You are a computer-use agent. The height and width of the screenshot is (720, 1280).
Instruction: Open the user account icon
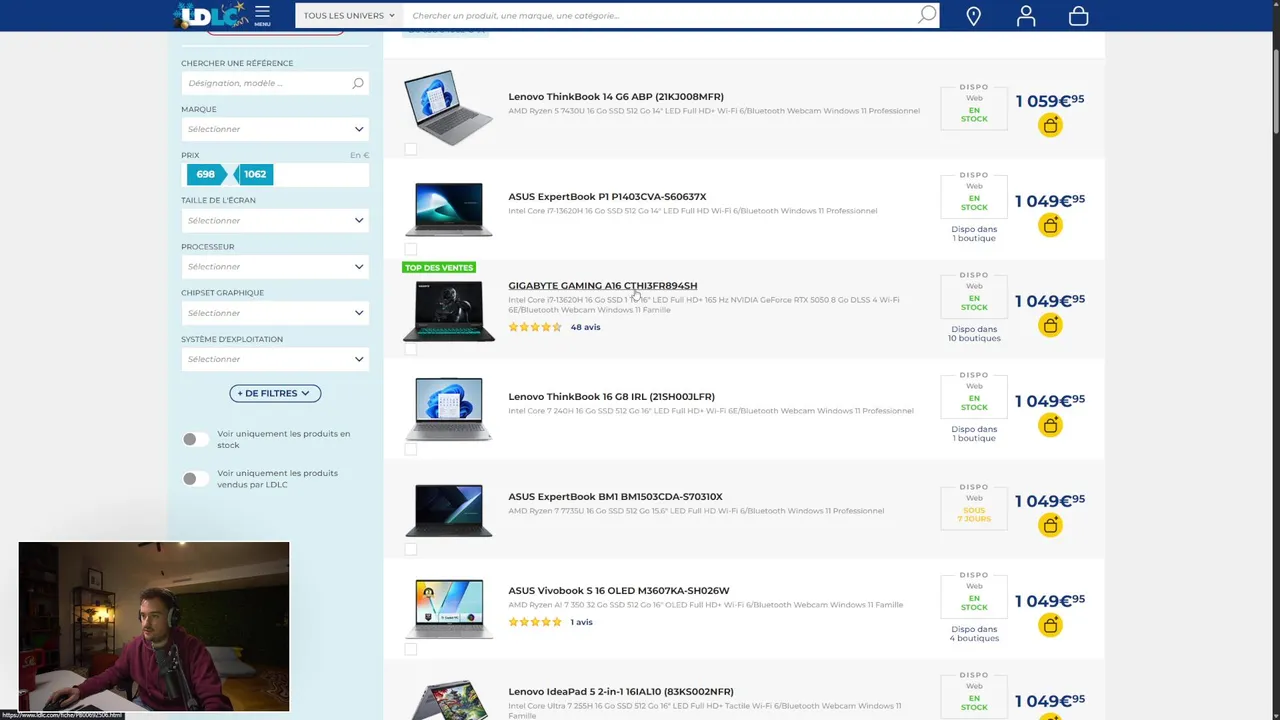tap(1026, 16)
